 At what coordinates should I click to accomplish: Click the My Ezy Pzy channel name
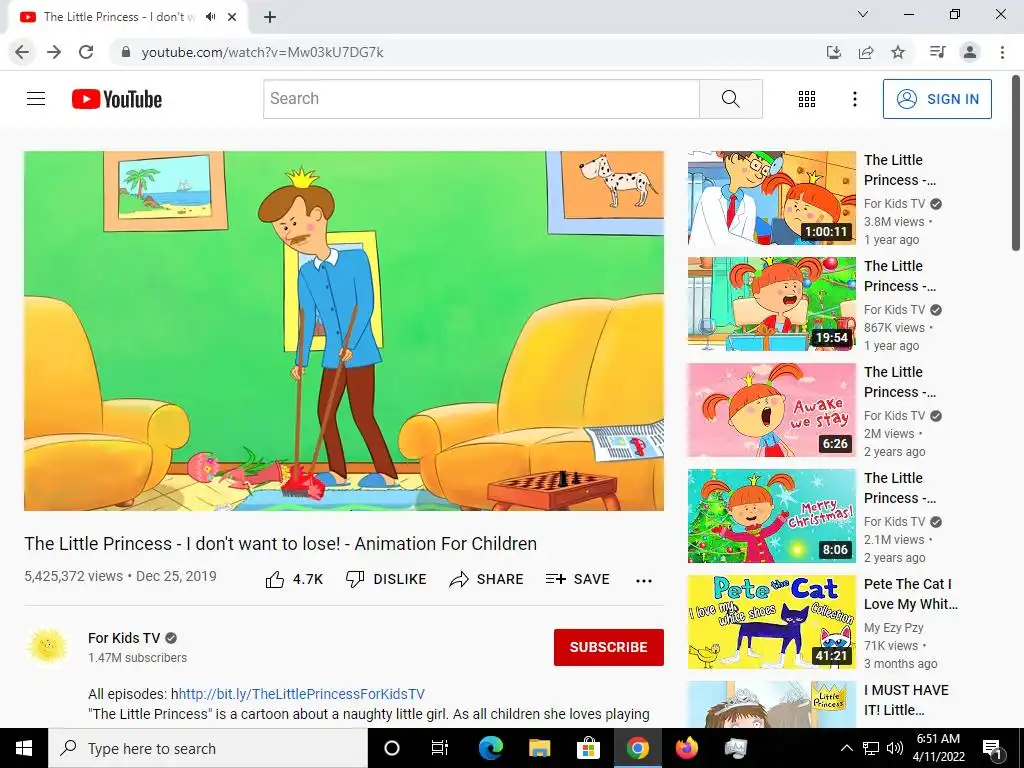coord(893,628)
